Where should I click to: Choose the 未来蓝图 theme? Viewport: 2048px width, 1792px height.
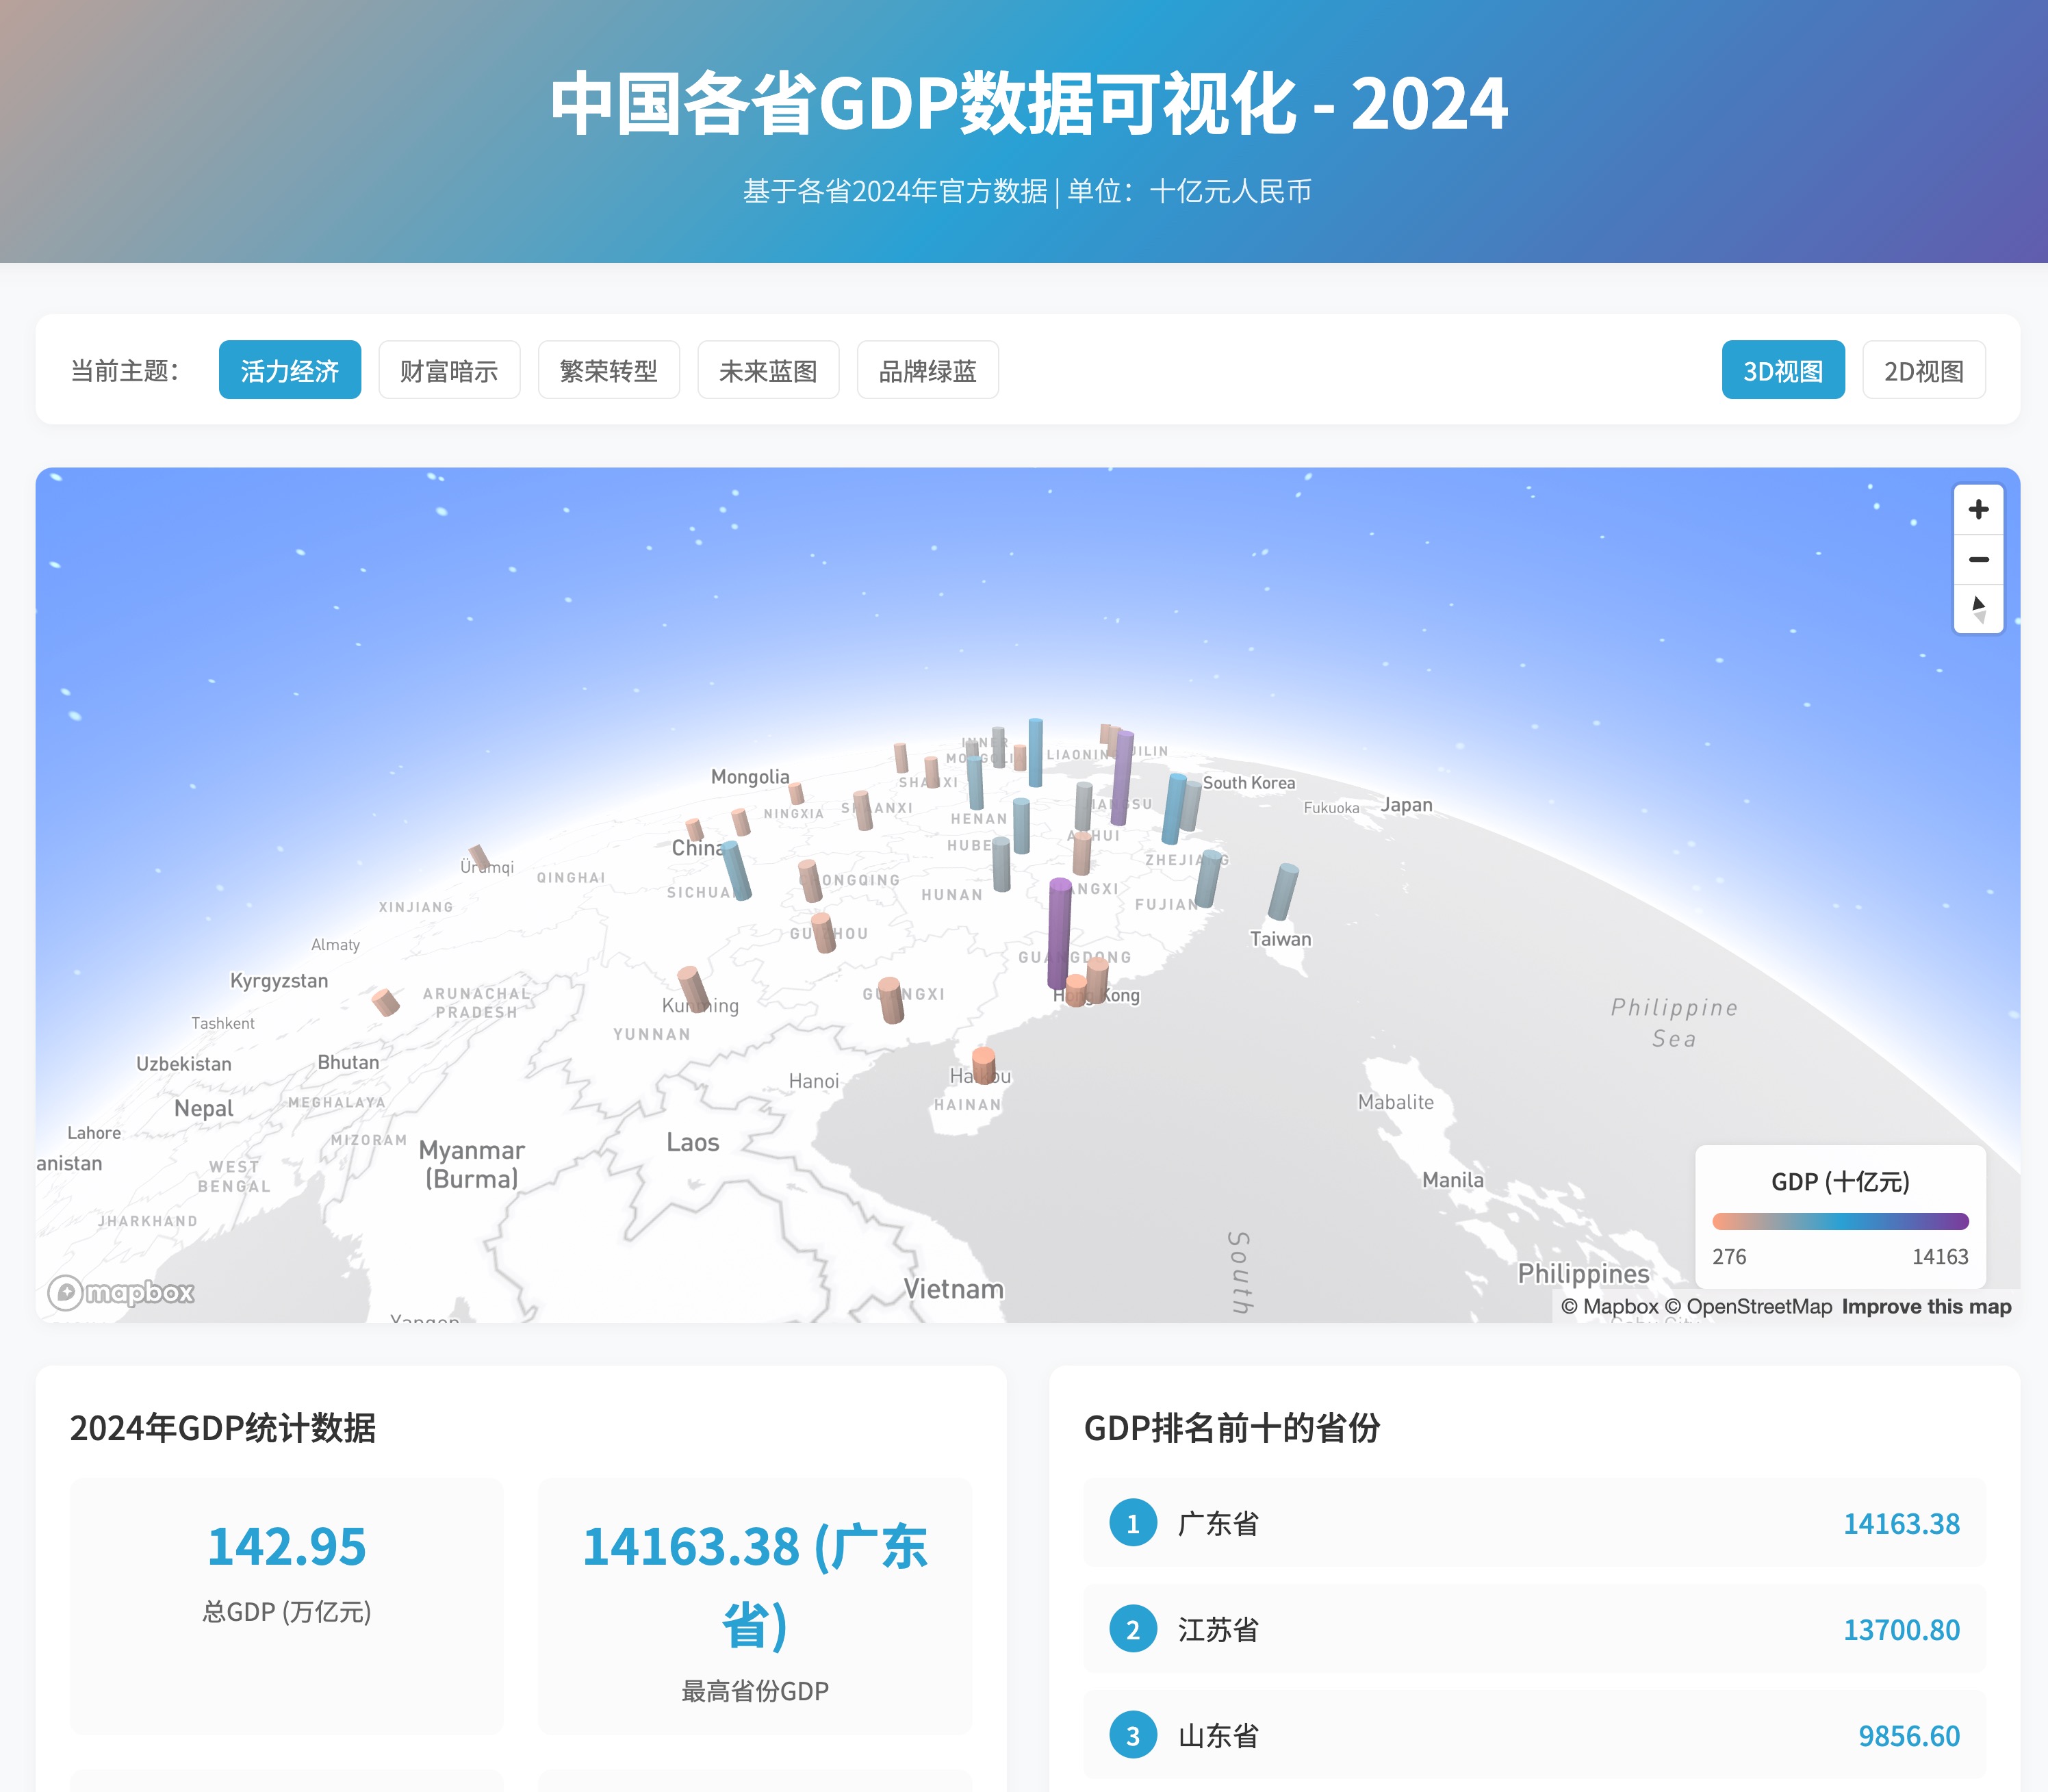(768, 370)
